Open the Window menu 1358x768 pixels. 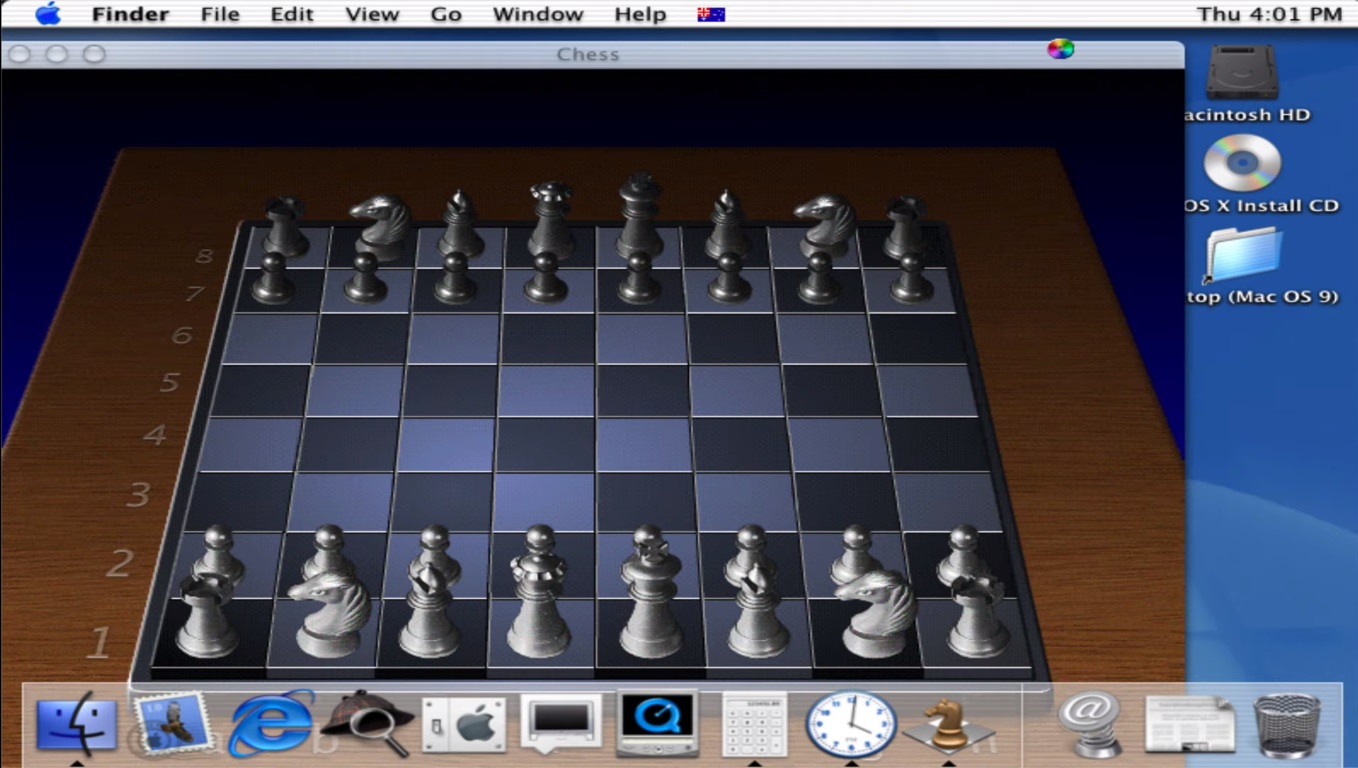coord(538,14)
